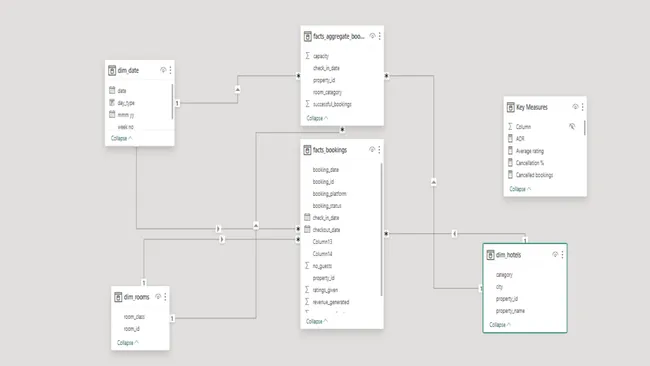The height and width of the screenshot is (366, 650).
Task: Select dim_date to facts_bookings relationship arrow
Action: tap(218, 229)
